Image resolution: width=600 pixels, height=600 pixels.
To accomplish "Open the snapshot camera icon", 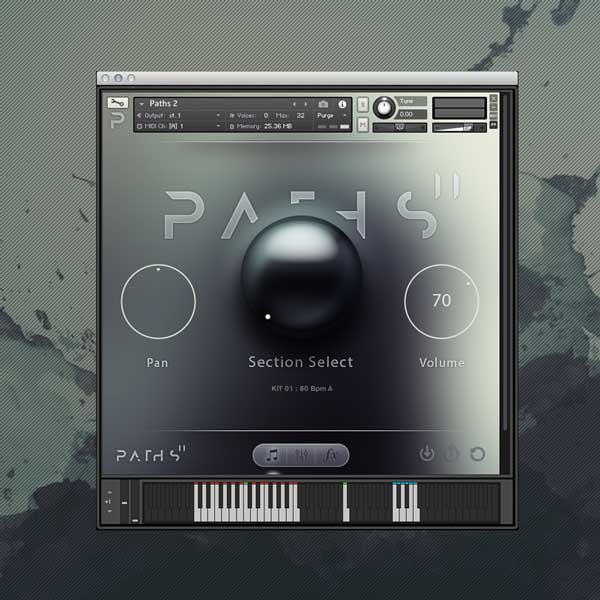I will pos(323,103).
